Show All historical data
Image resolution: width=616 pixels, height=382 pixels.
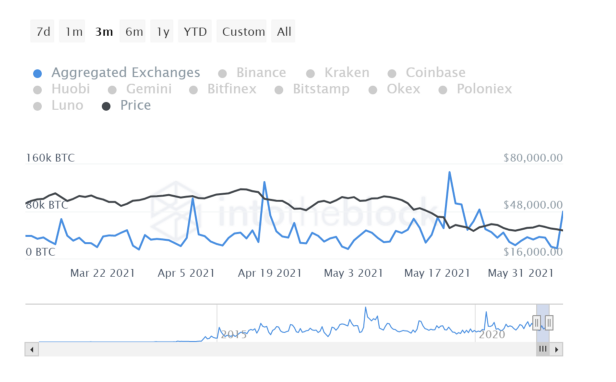click(283, 31)
